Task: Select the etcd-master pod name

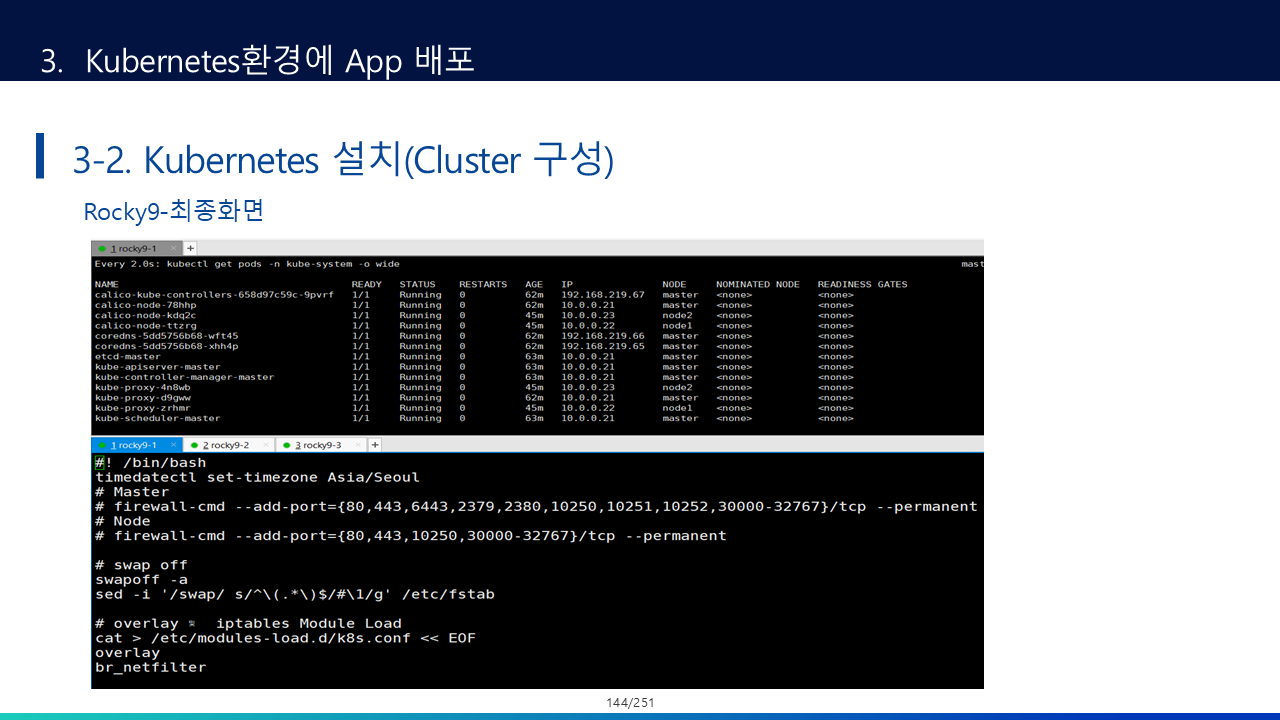Action: (x=128, y=356)
